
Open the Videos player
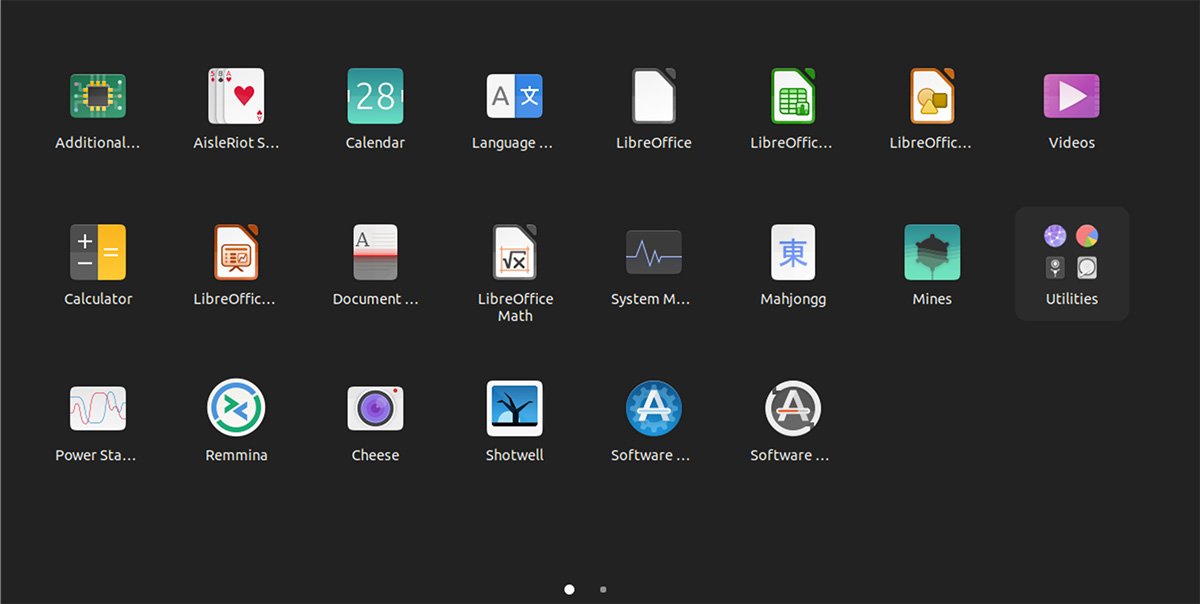pos(1071,97)
